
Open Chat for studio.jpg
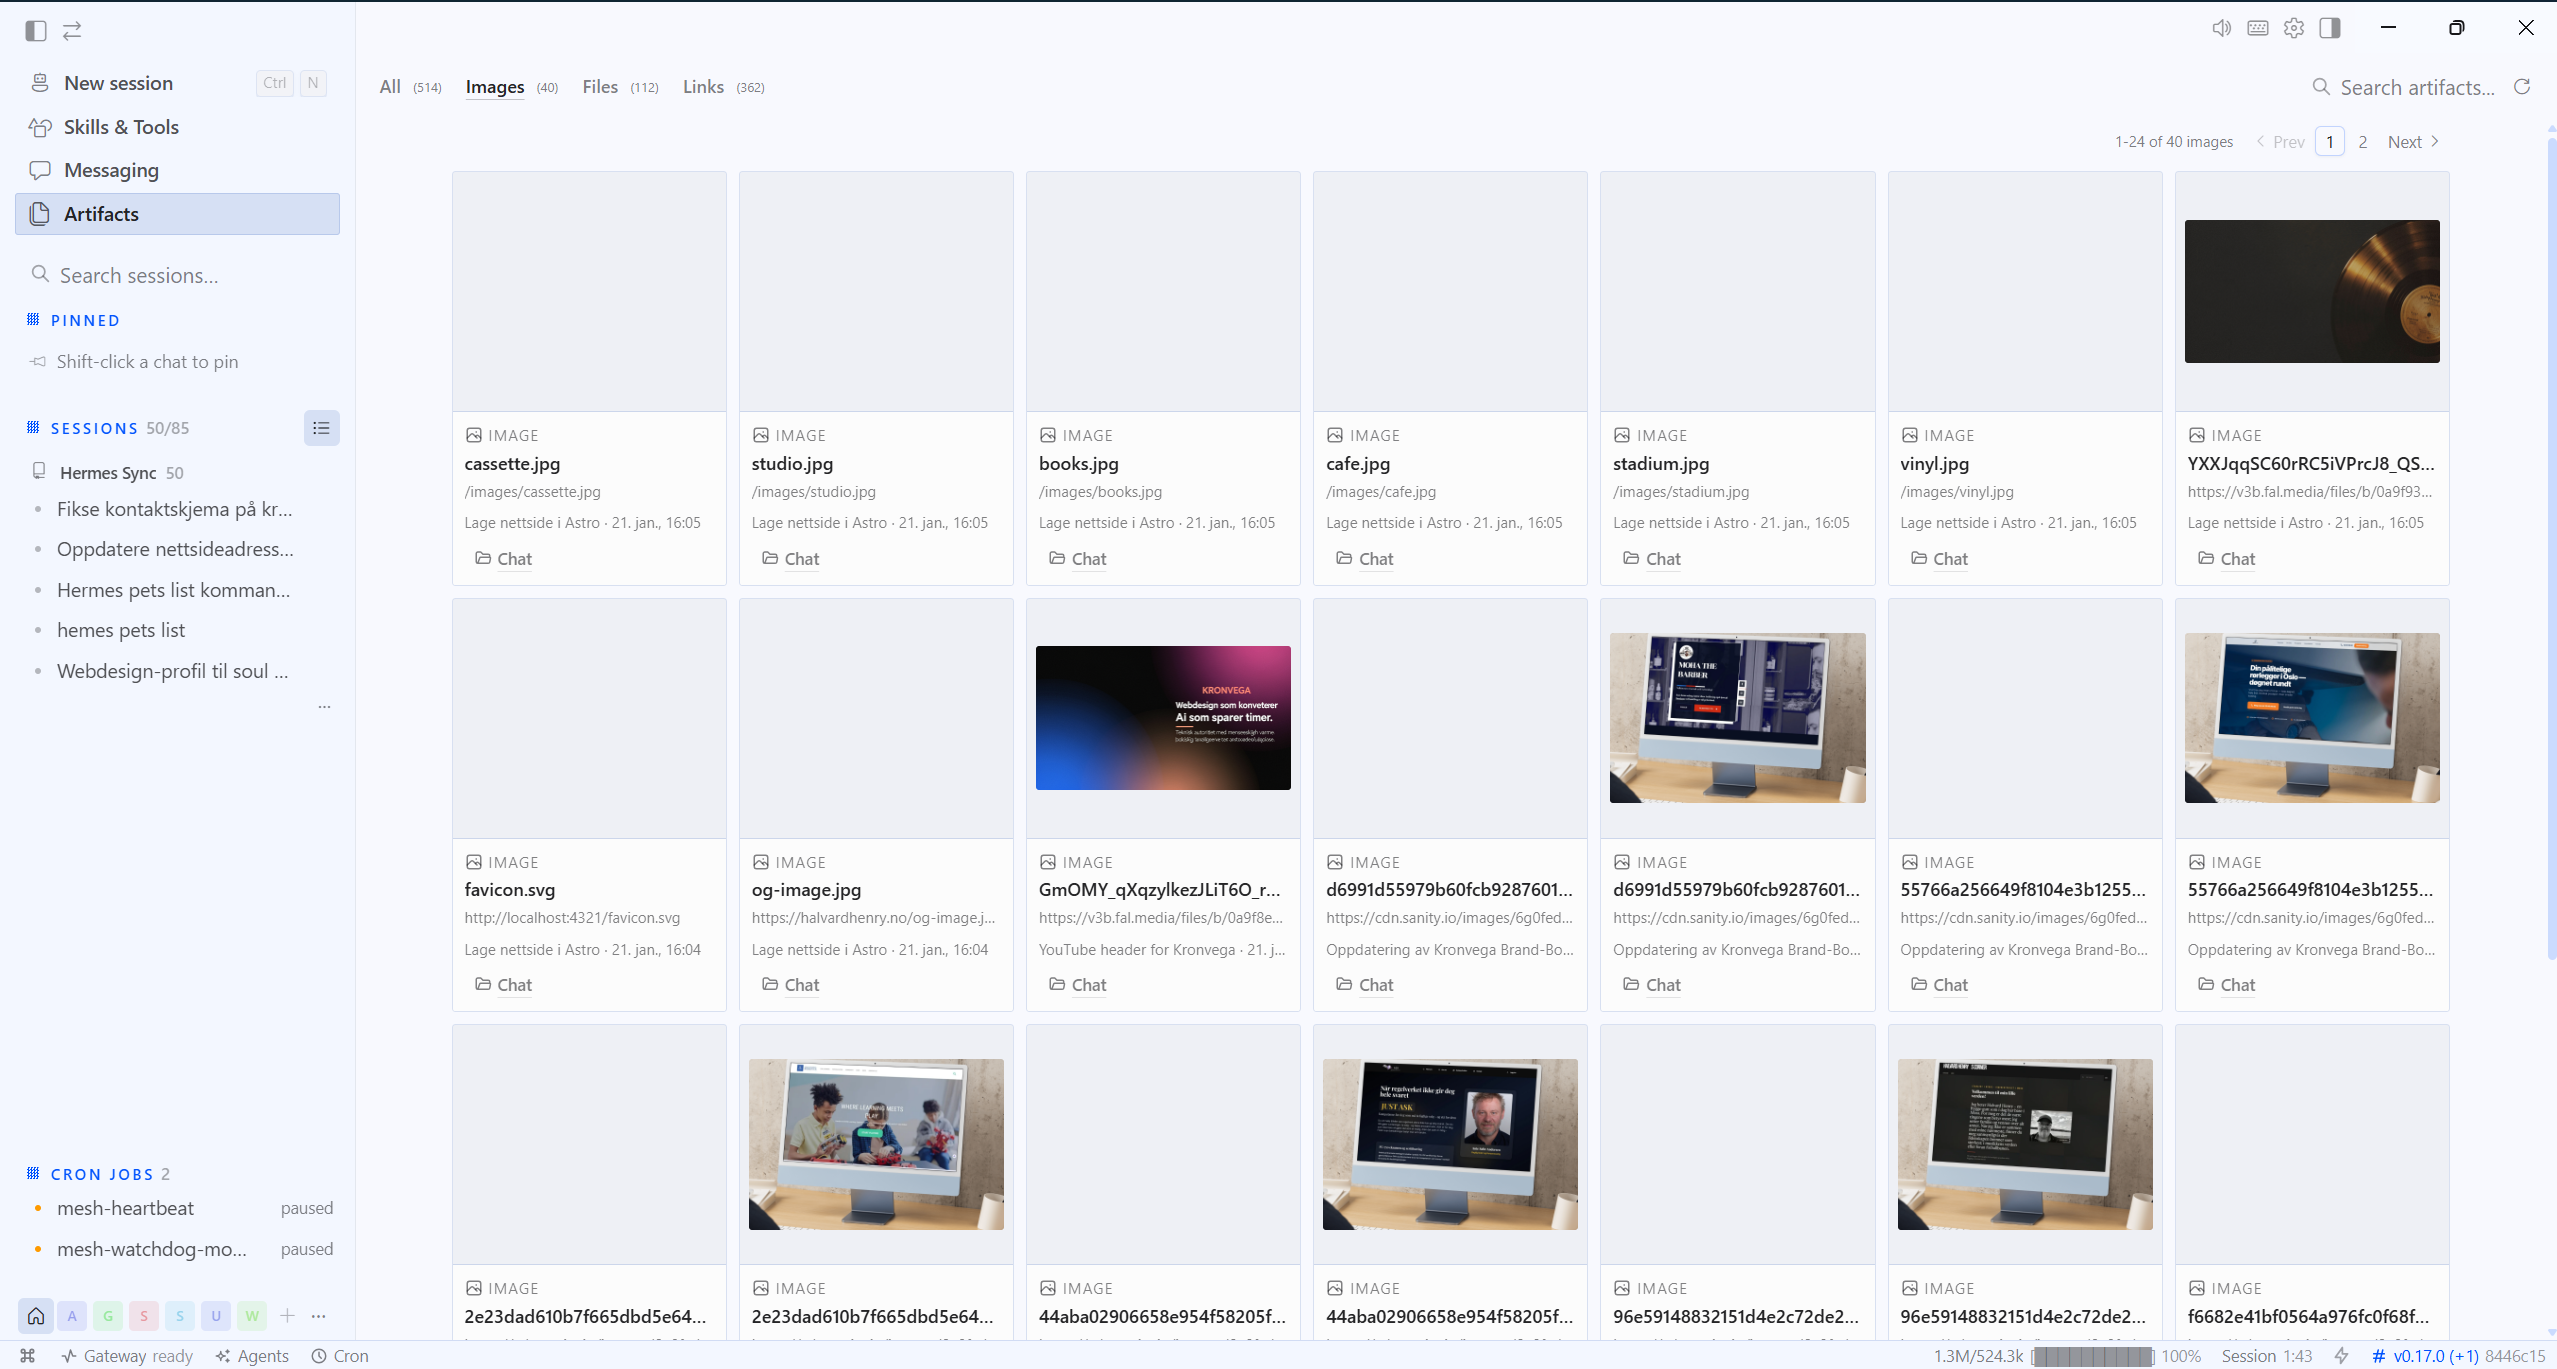point(790,559)
